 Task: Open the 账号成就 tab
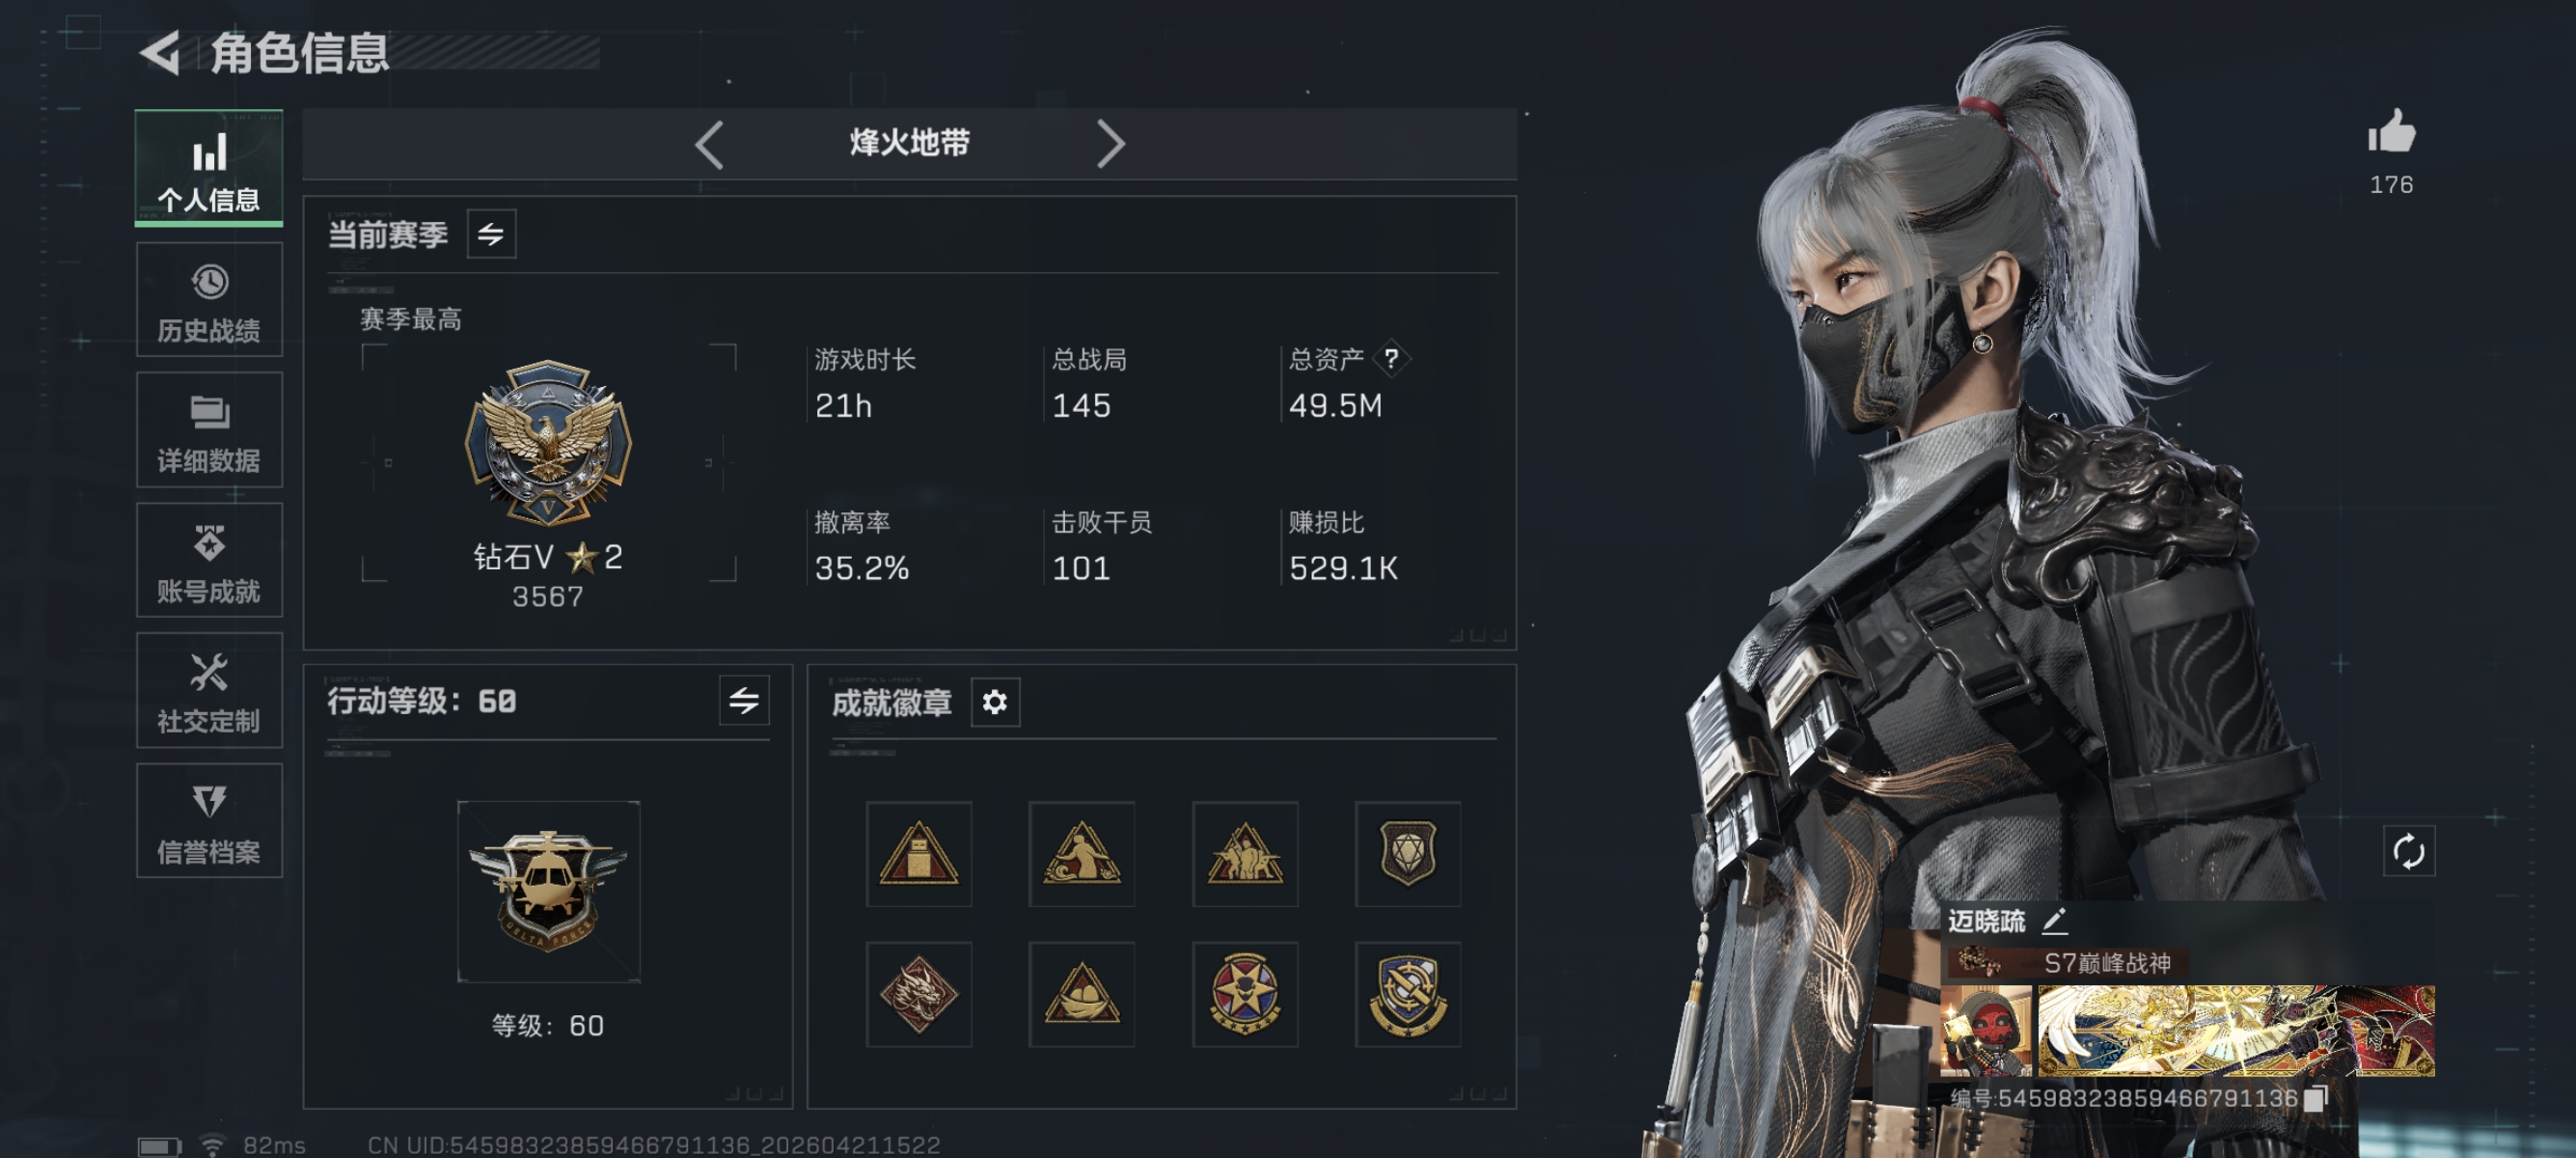[x=209, y=560]
